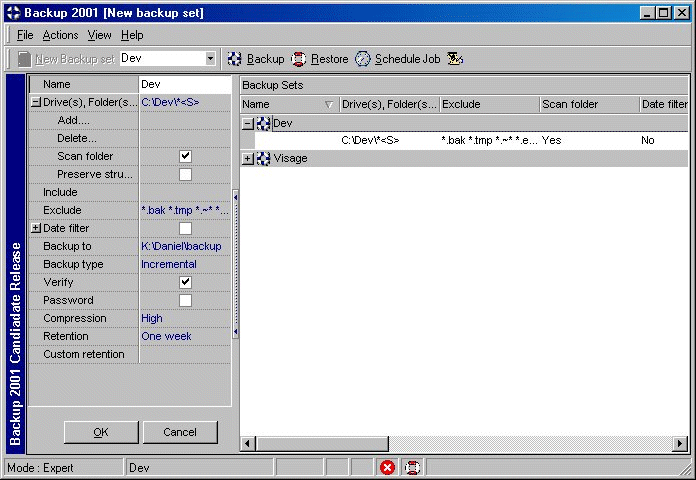Click the Date filter column header
Screen dimensions: 696x480
click(664, 104)
